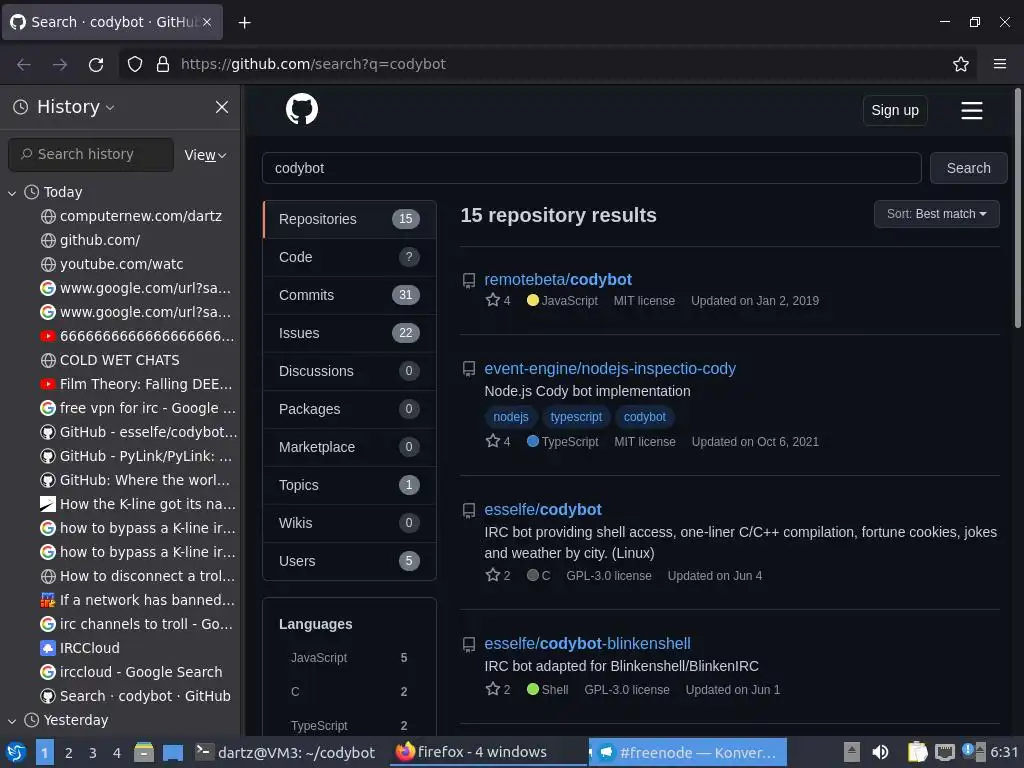Click the Search button
Screen dimensions: 1024x768
click(968, 168)
